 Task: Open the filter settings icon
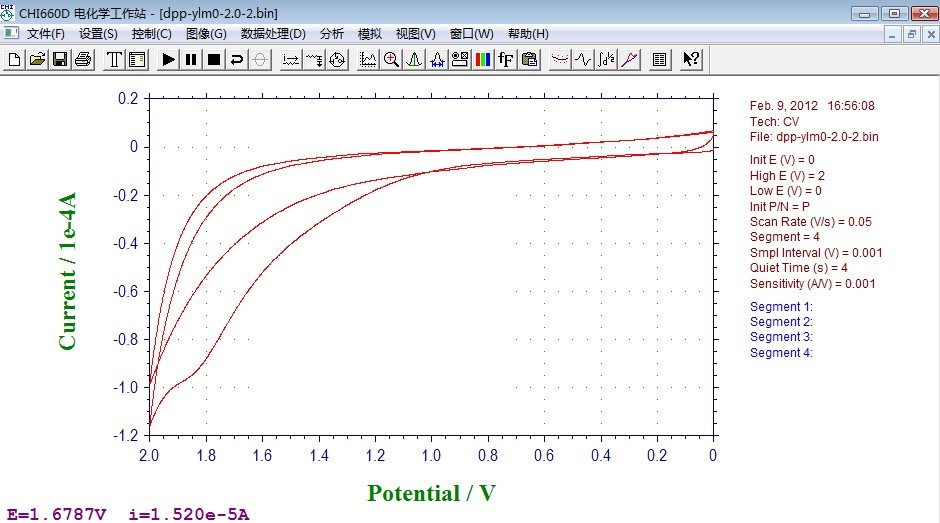[x=314, y=59]
